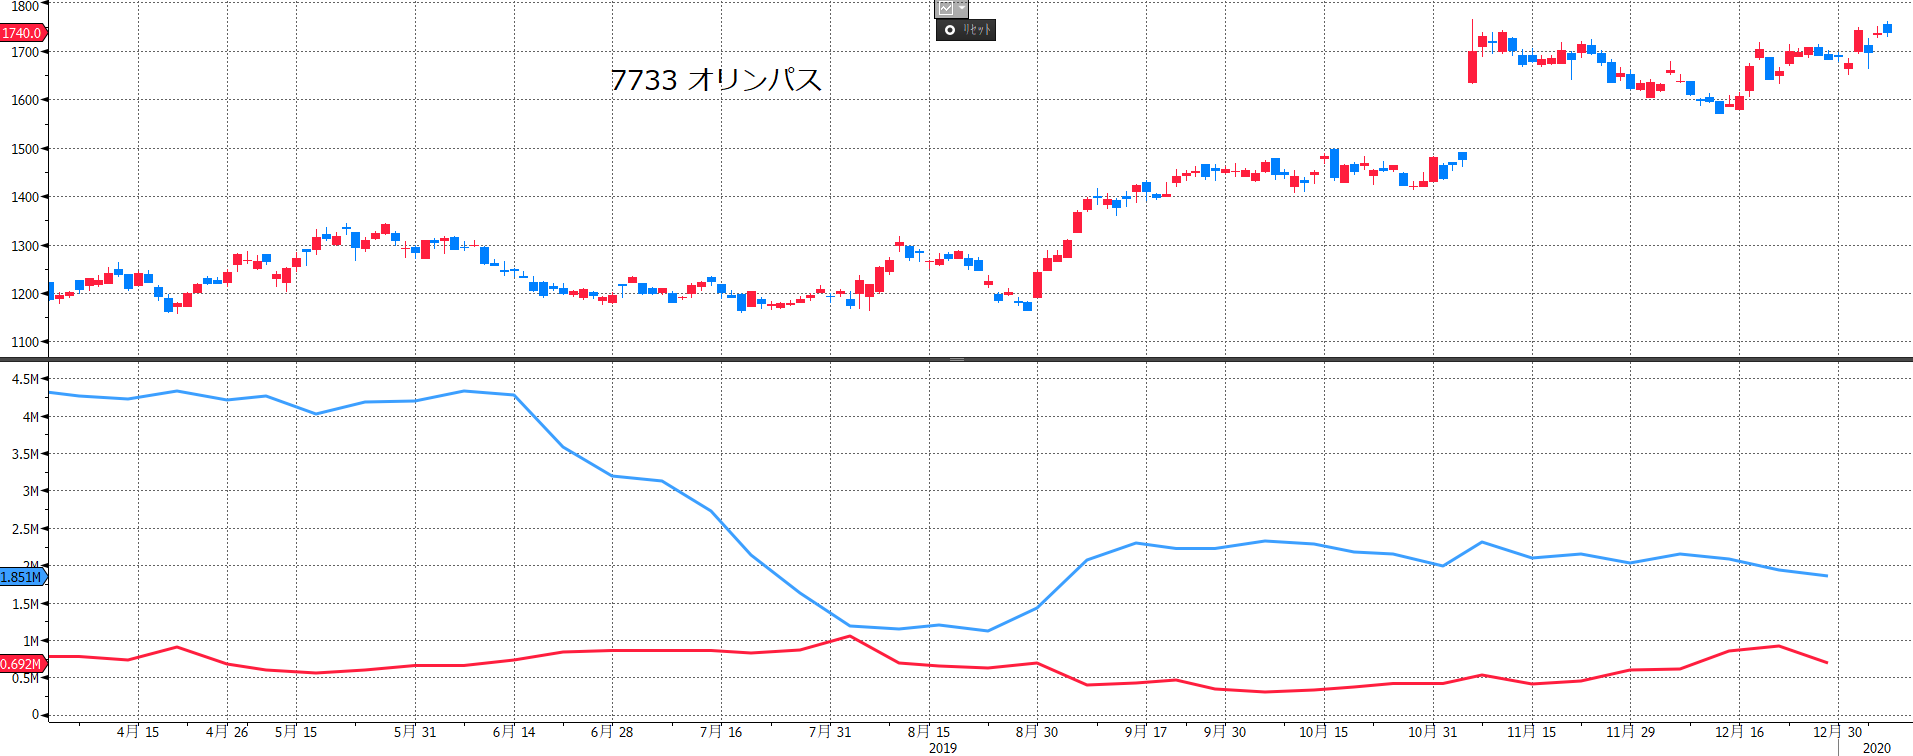Click the 1800 price axis label
The width and height of the screenshot is (1913, 756).
25,6
